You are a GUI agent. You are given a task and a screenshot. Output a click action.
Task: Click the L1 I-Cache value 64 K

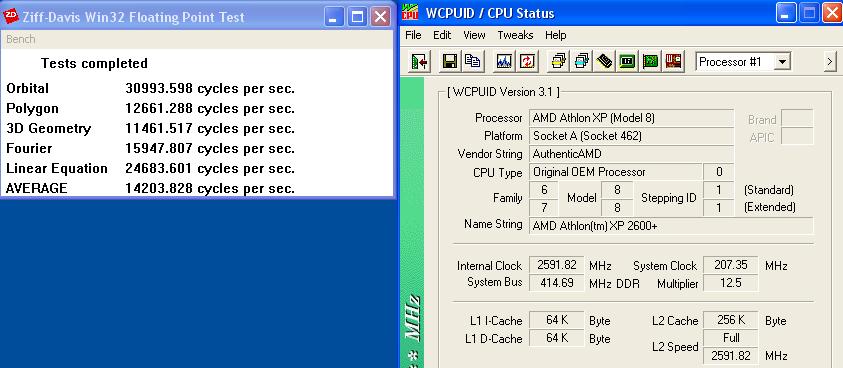tap(556, 320)
